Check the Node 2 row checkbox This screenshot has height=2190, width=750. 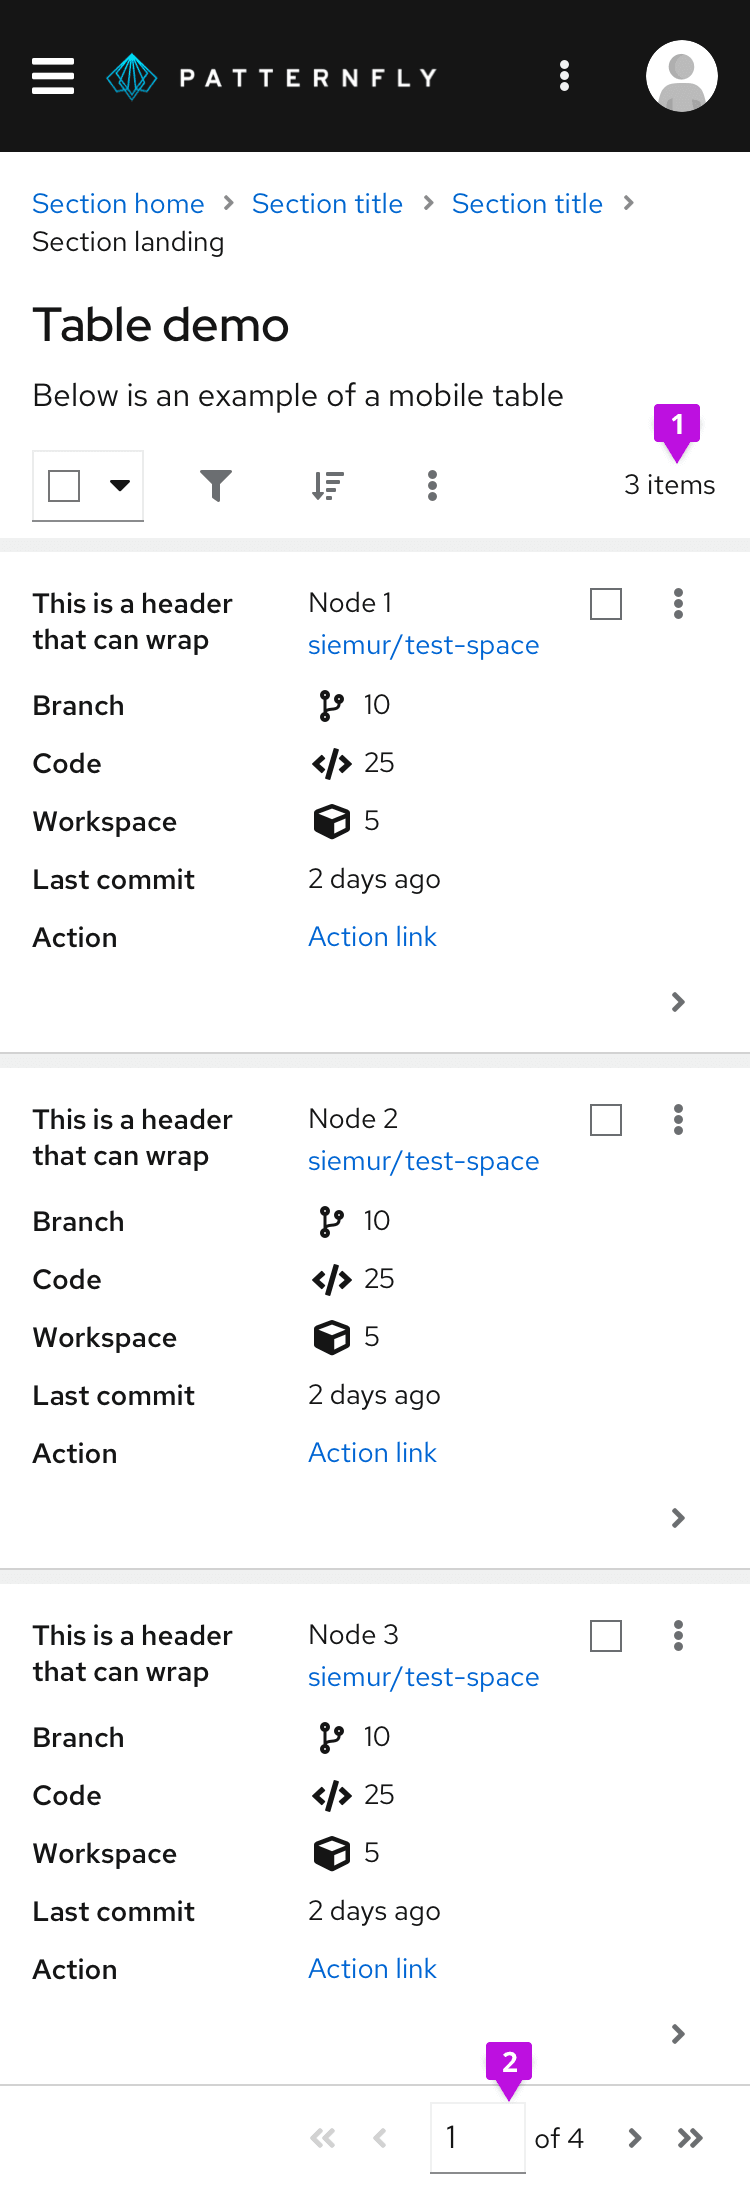click(x=606, y=1120)
